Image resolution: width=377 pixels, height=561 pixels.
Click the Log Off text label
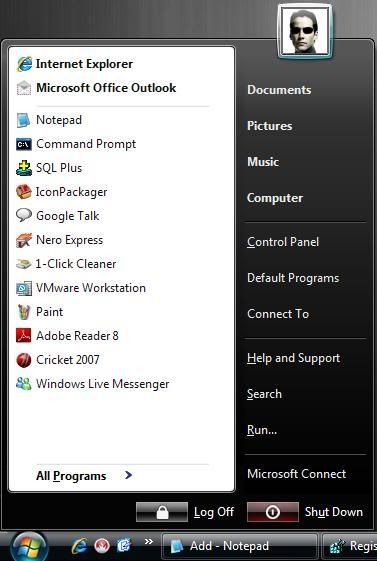214,512
